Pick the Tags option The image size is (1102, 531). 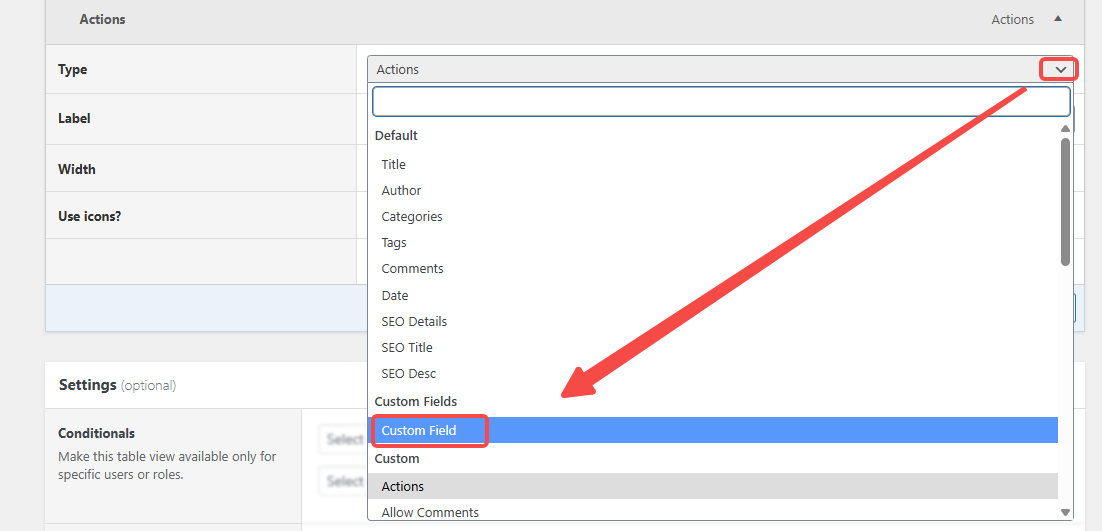click(394, 242)
